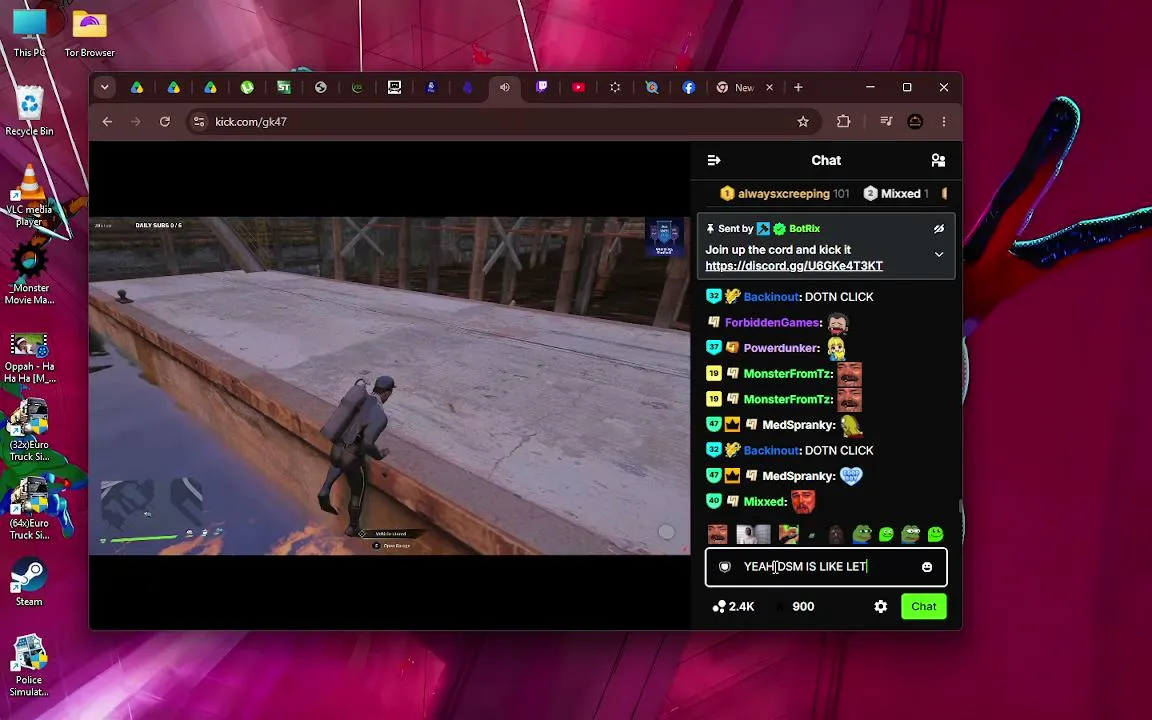This screenshot has height=720, width=1152.
Task: Switch to the YouTube browser tab
Action: pyautogui.click(x=578, y=87)
